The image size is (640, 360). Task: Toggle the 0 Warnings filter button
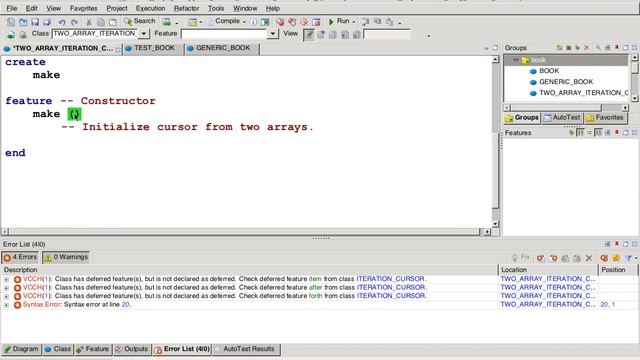click(x=66, y=258)
